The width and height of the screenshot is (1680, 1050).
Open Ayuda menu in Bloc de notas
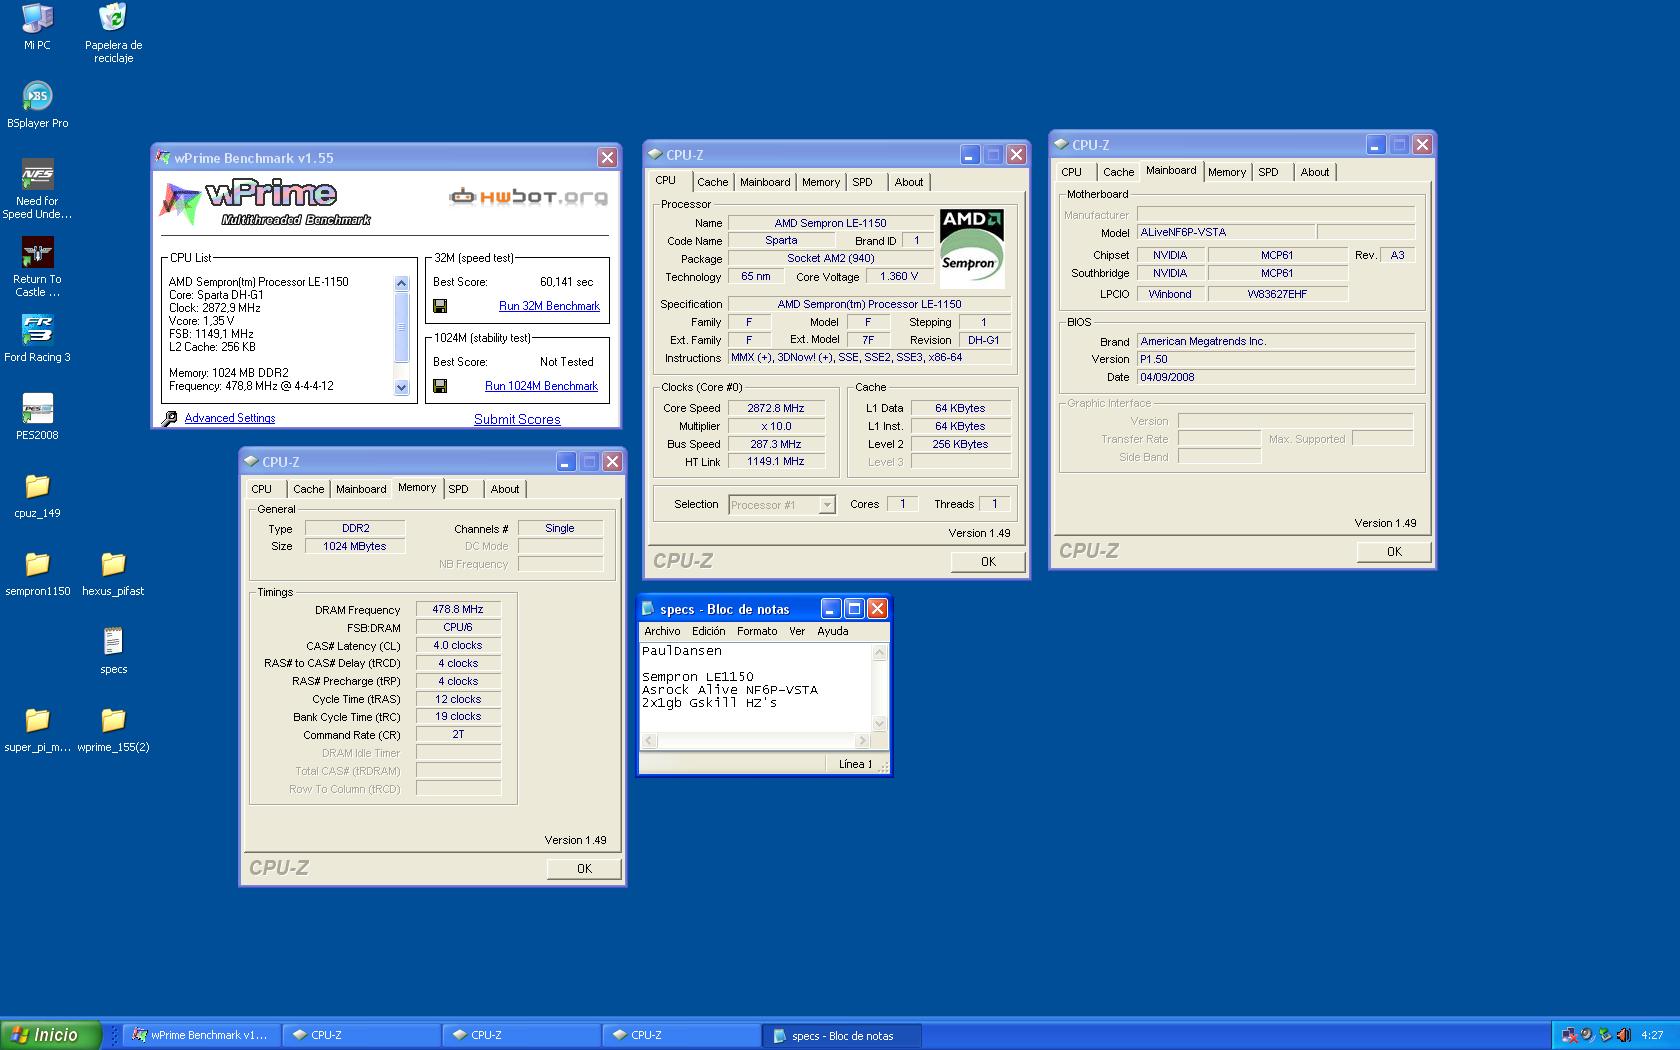[832, 631]
